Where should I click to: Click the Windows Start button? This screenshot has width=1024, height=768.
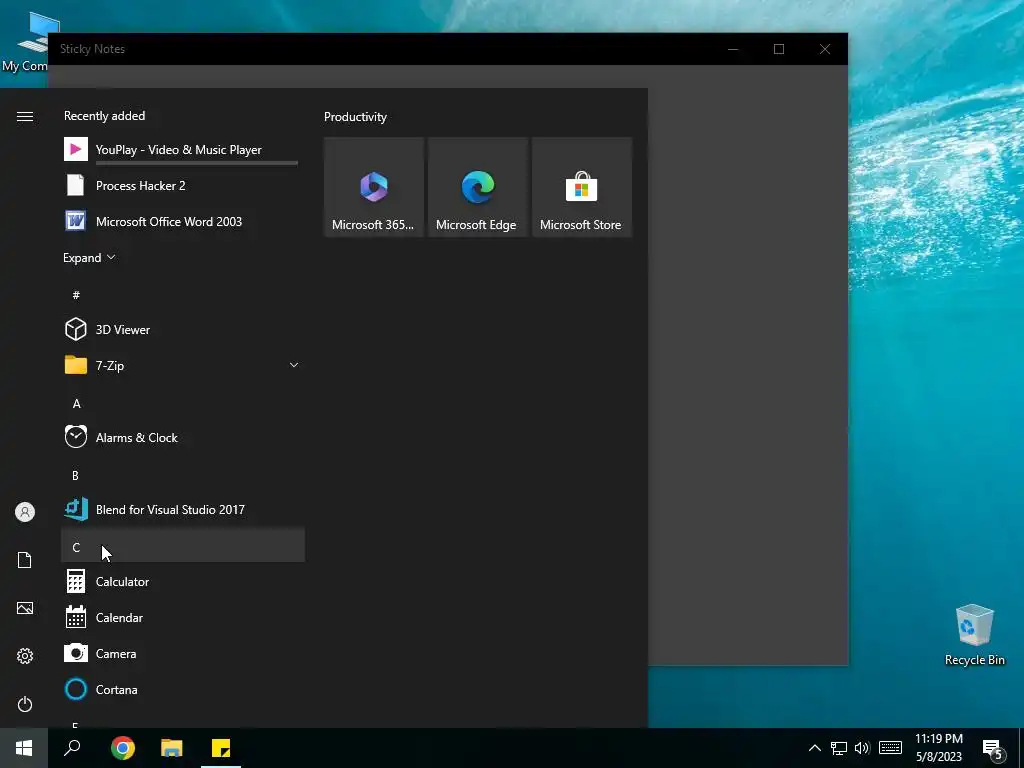click(x=24, y=748)
